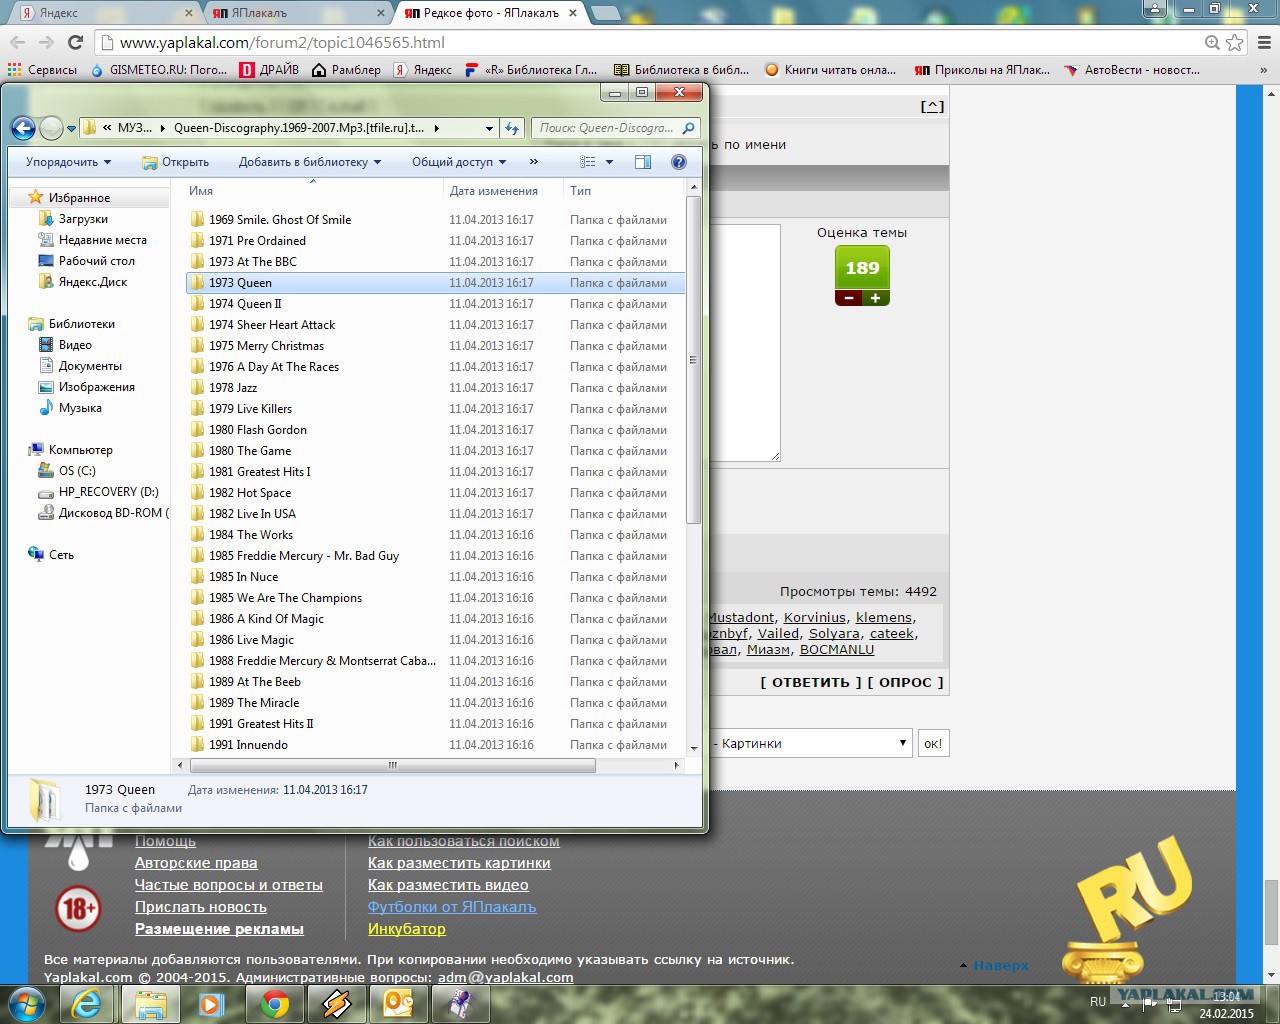Open the Korvinius user profile link
This screenshot has height=1024, width=1280.
[815, 618]
